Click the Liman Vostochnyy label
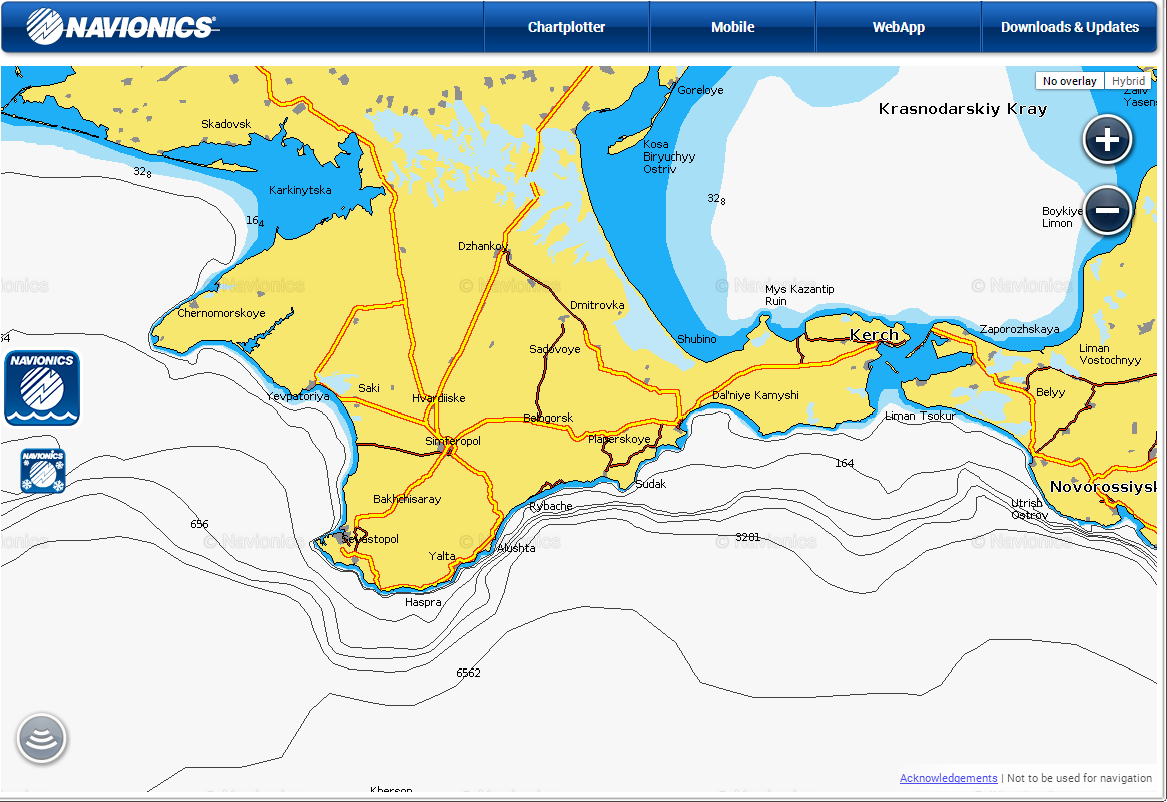This screenshot has width=1167, height=802. pos(1110,354)
